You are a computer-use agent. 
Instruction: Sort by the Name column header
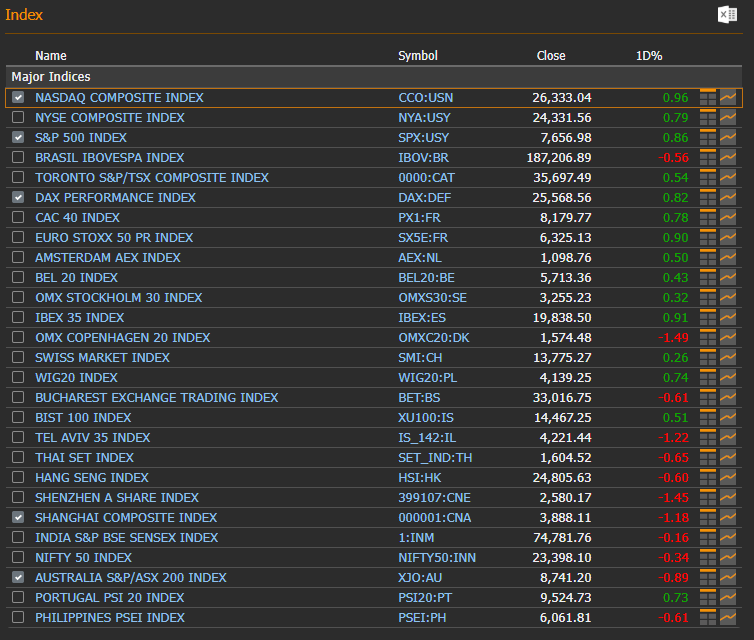click(50, 56)
